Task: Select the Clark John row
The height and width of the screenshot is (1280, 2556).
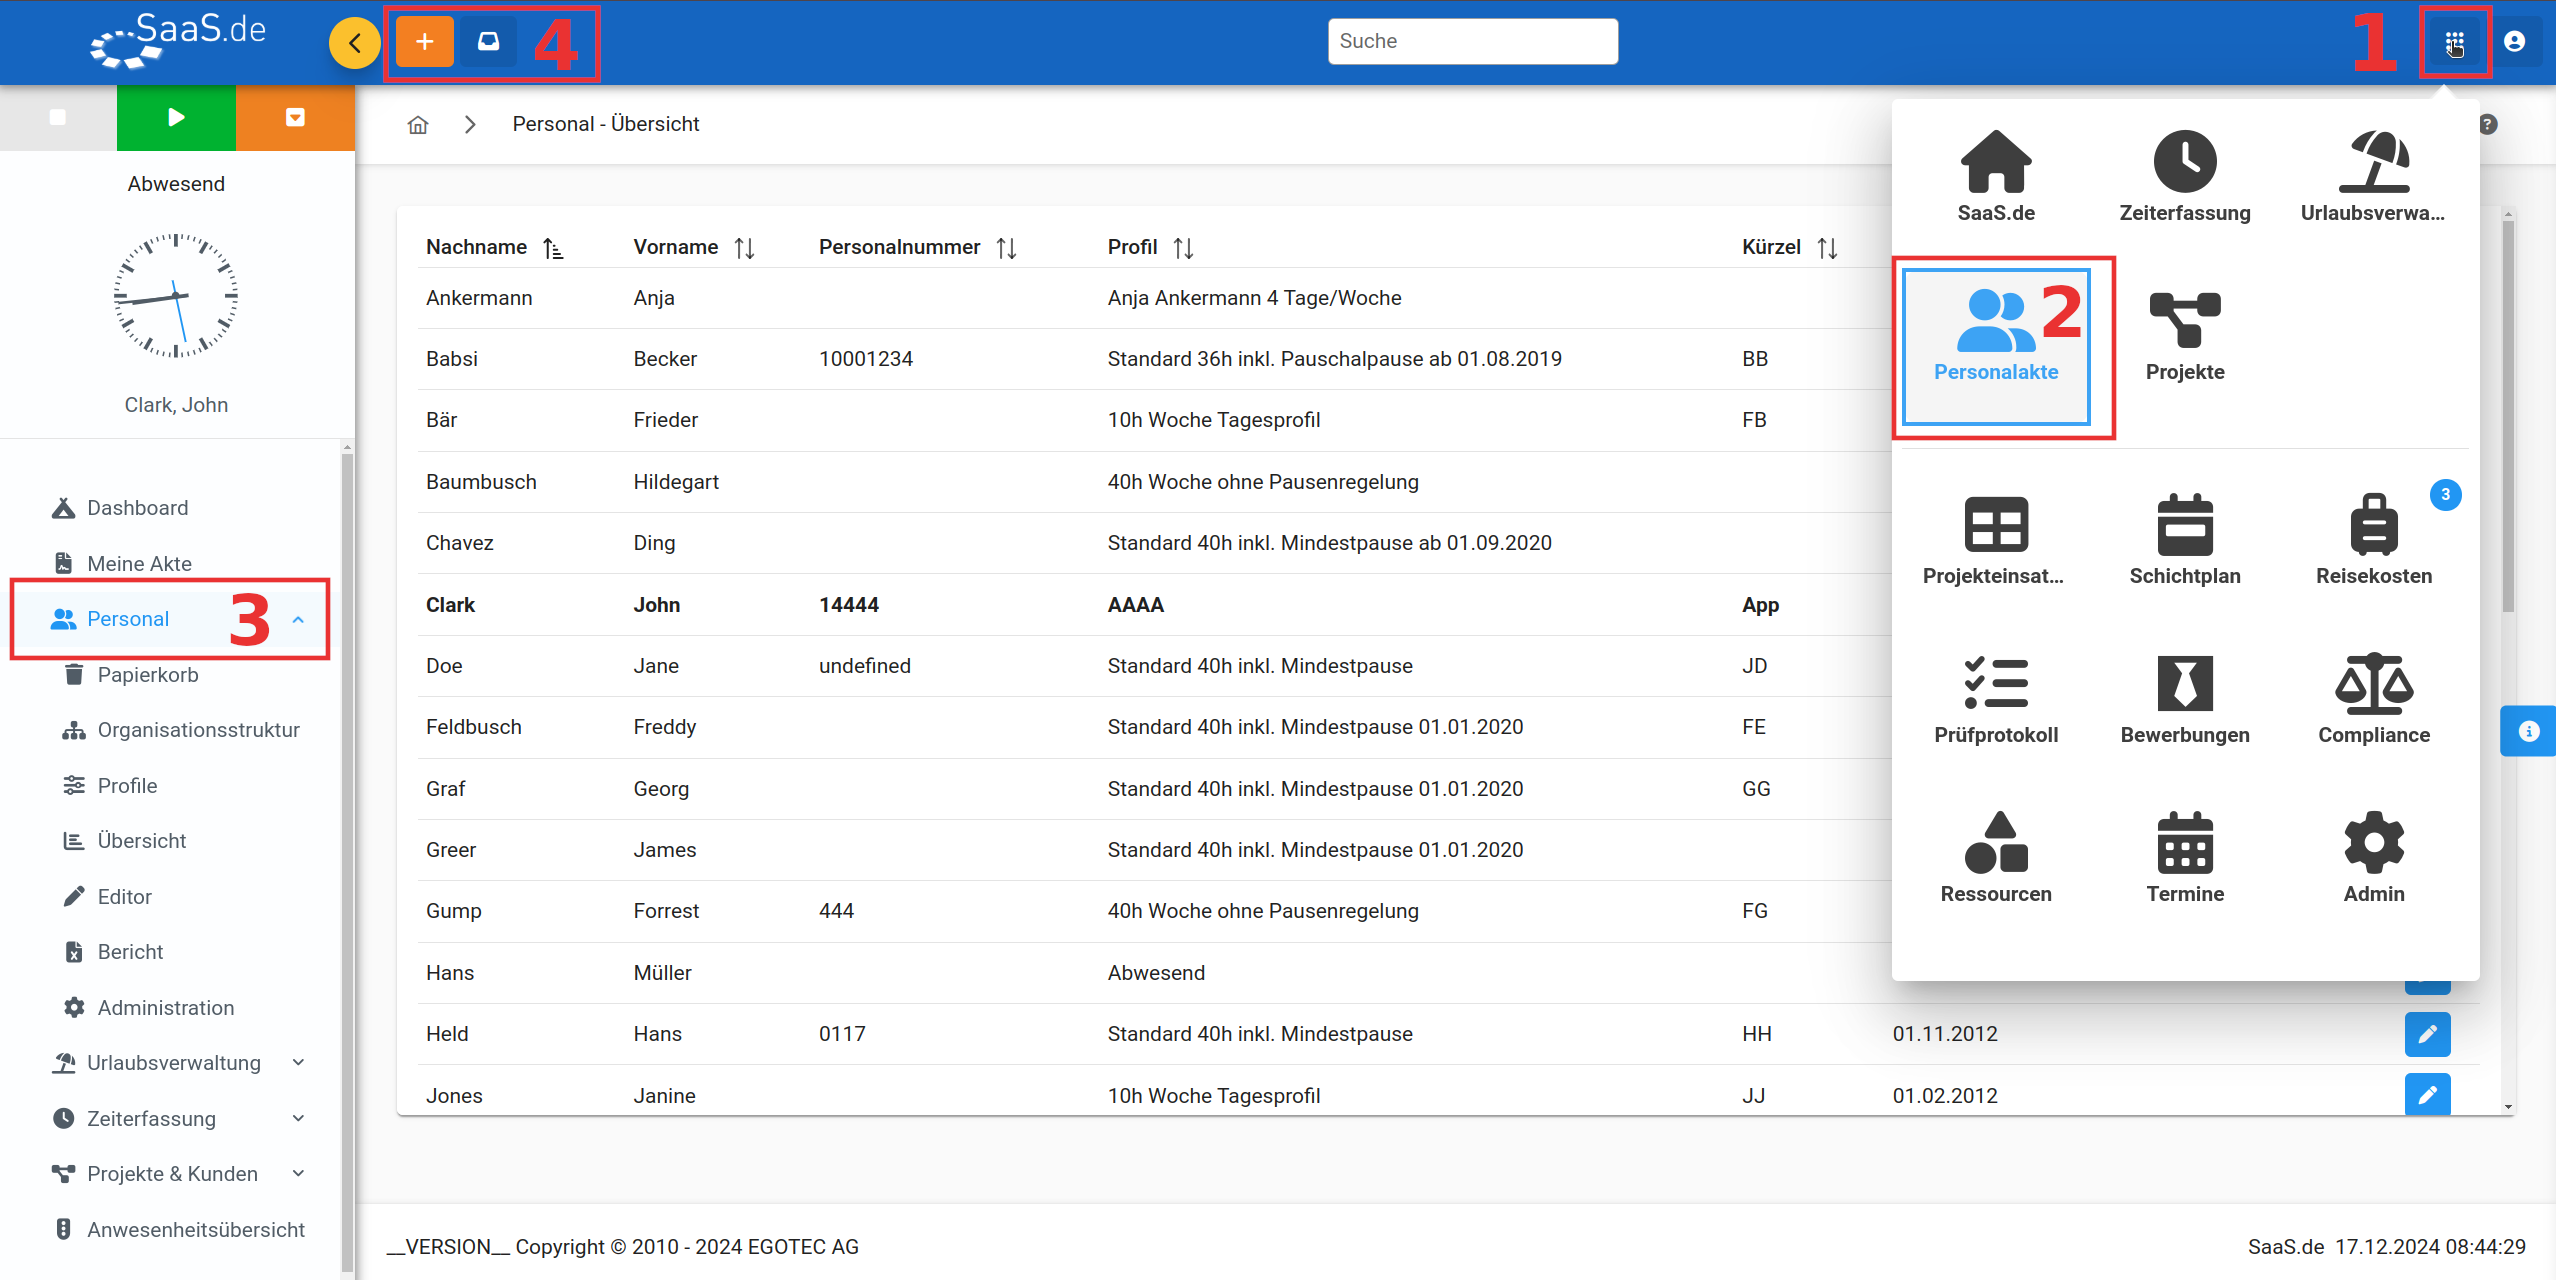Action: (x=1155, y=605)
